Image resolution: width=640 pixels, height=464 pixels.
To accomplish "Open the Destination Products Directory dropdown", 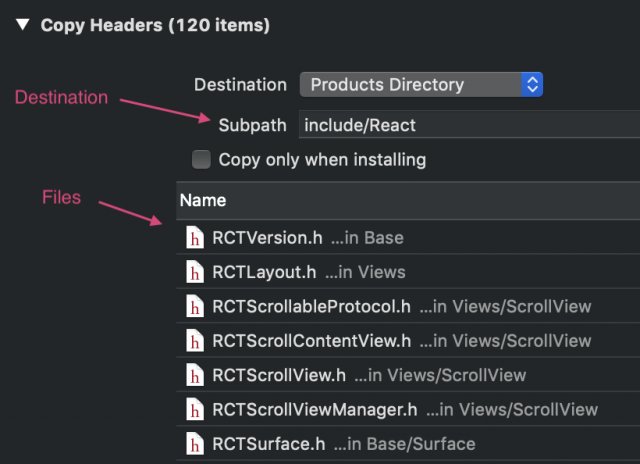I will 421,84.
